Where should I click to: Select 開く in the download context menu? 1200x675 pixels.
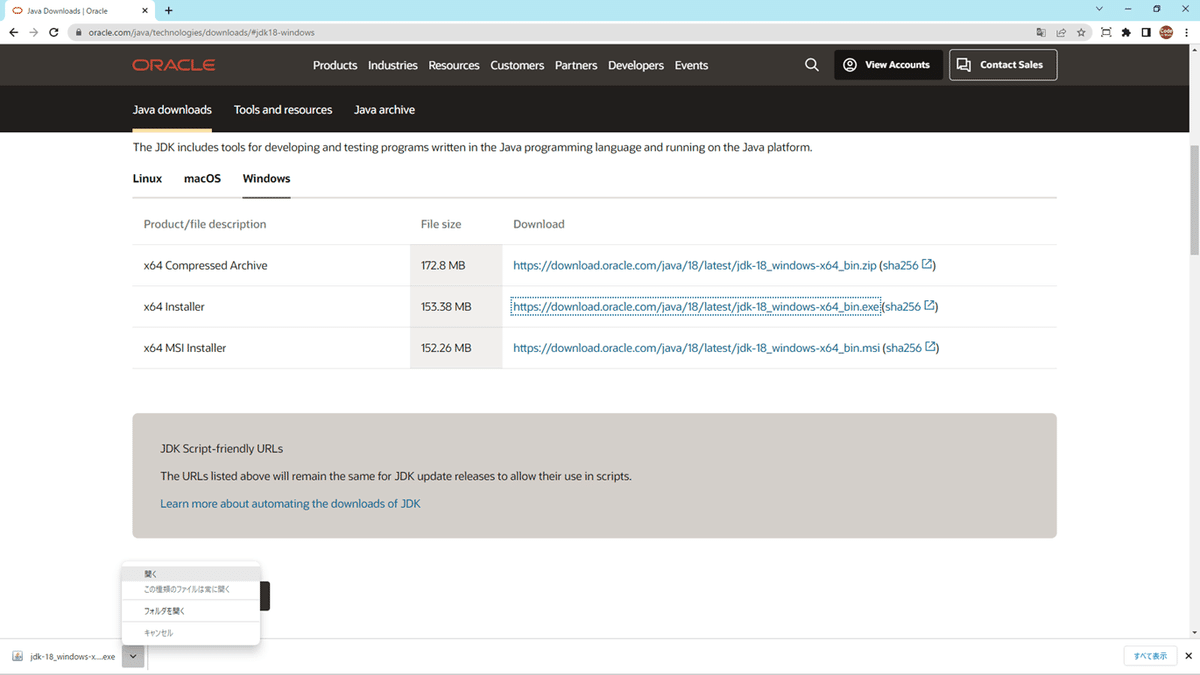pos(190,574)
